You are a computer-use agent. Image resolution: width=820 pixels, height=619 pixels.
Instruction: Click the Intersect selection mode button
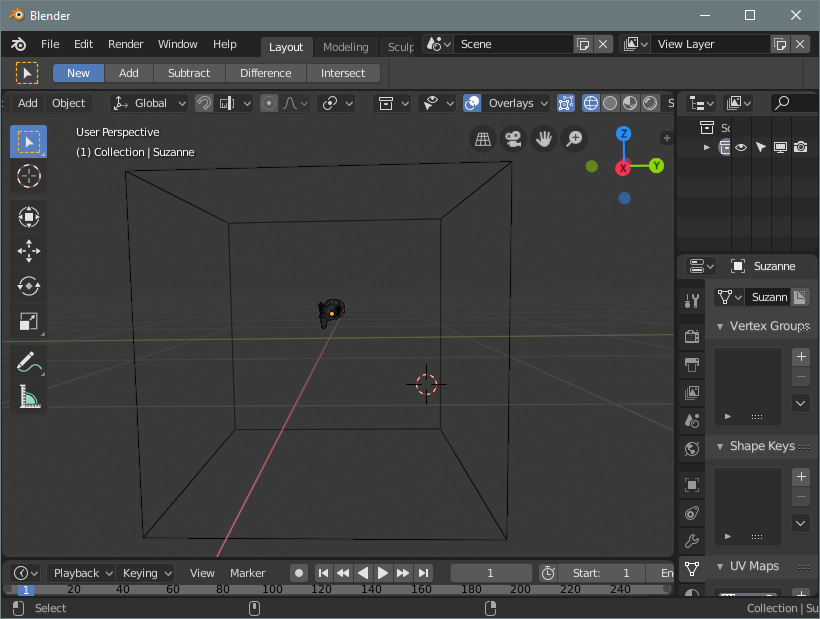click(x=343, y=73)
